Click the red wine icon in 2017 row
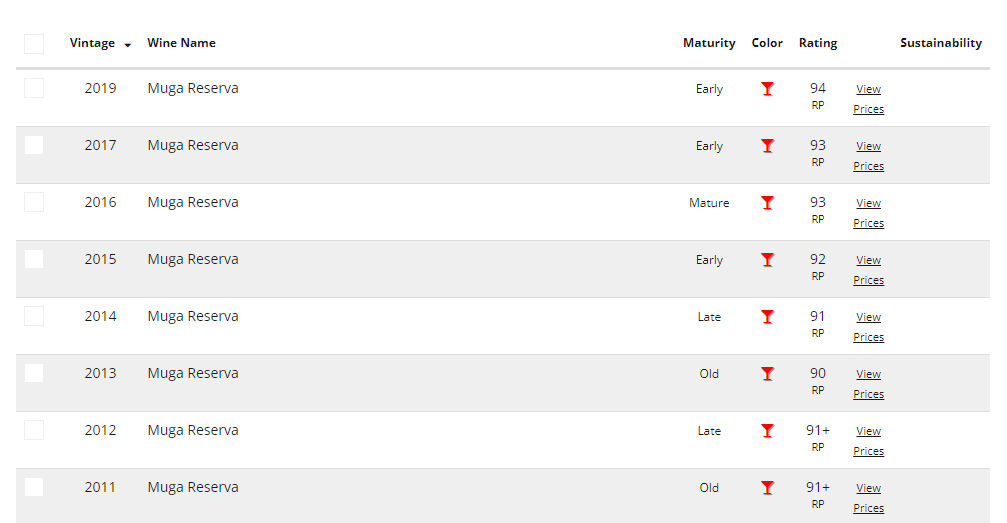This screenshot has width=1007, height=523. (767, 146)
